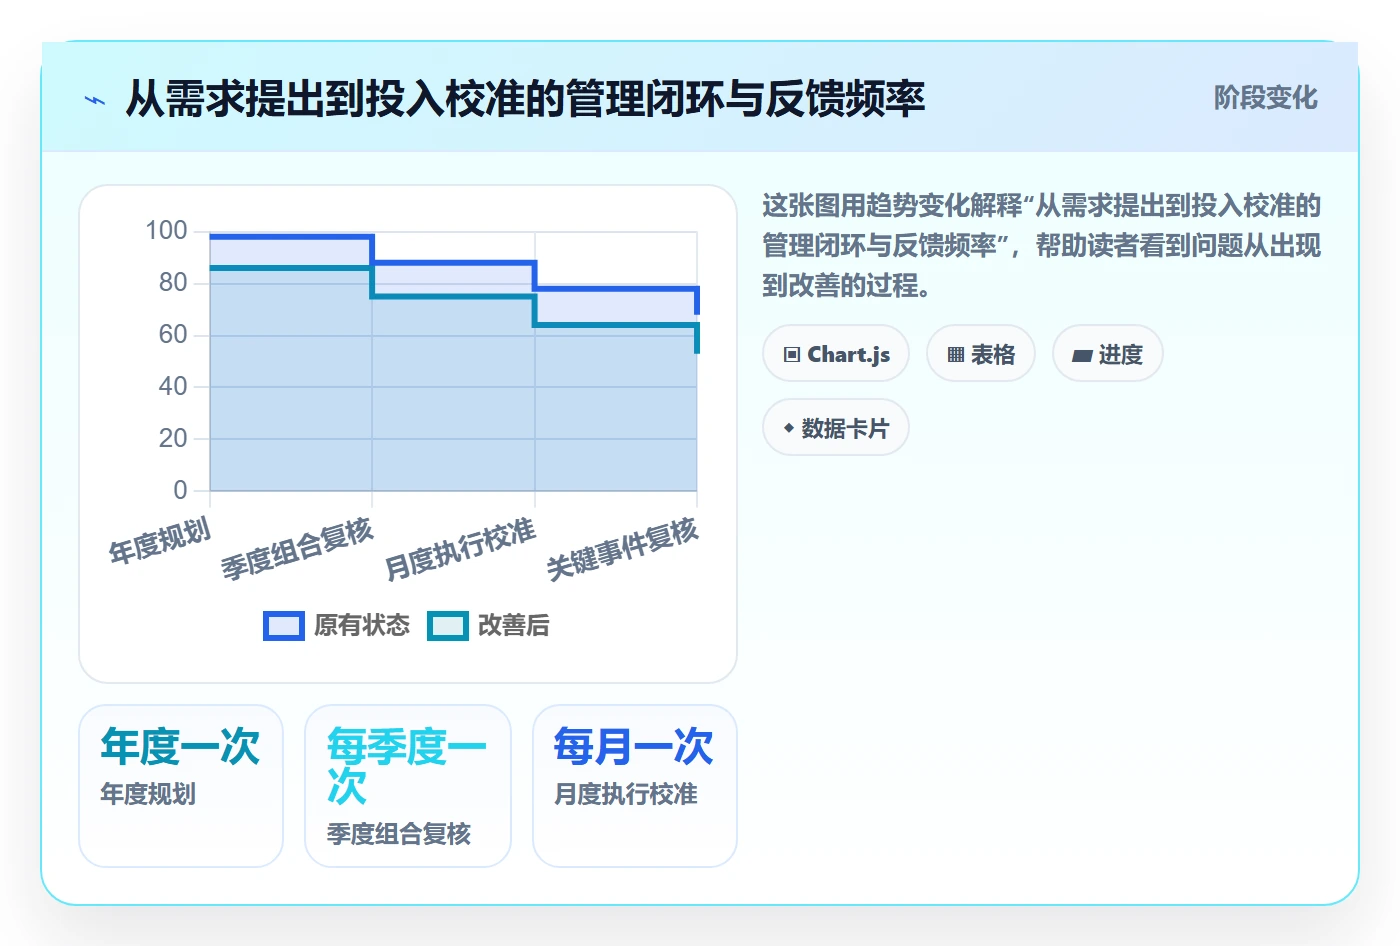
Task: Click the lightning bolt icon beside the title
Action: 95,100
